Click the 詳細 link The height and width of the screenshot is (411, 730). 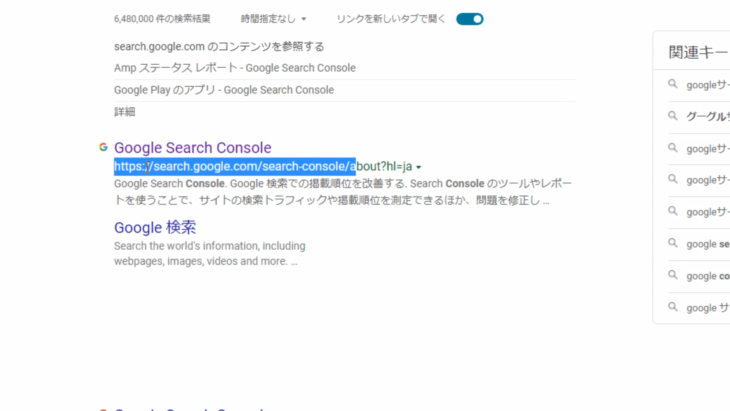125,112
